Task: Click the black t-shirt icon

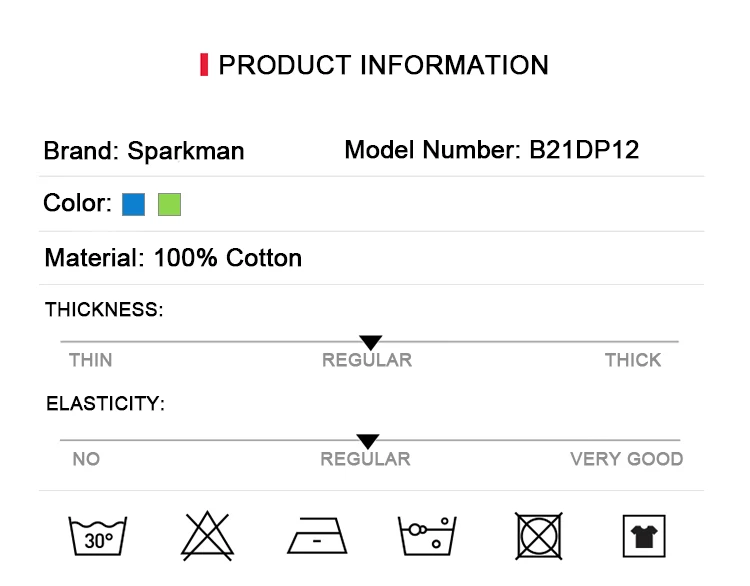Action: pyautogui.click(x=644, y=536)
